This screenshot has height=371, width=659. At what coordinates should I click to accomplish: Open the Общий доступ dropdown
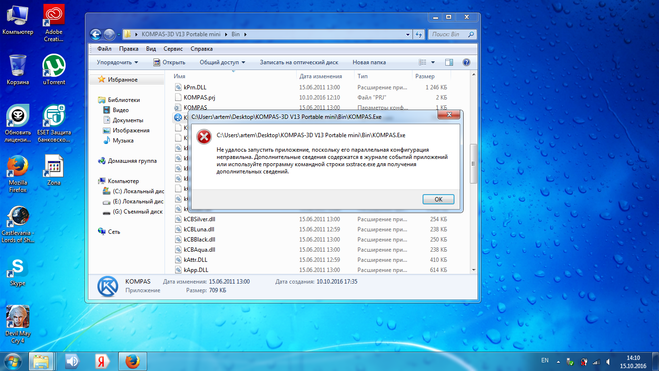pos(222,62)
